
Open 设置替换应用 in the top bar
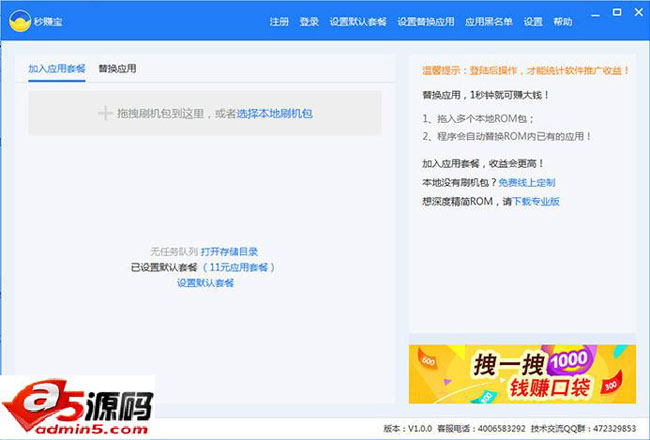(426, 22)
